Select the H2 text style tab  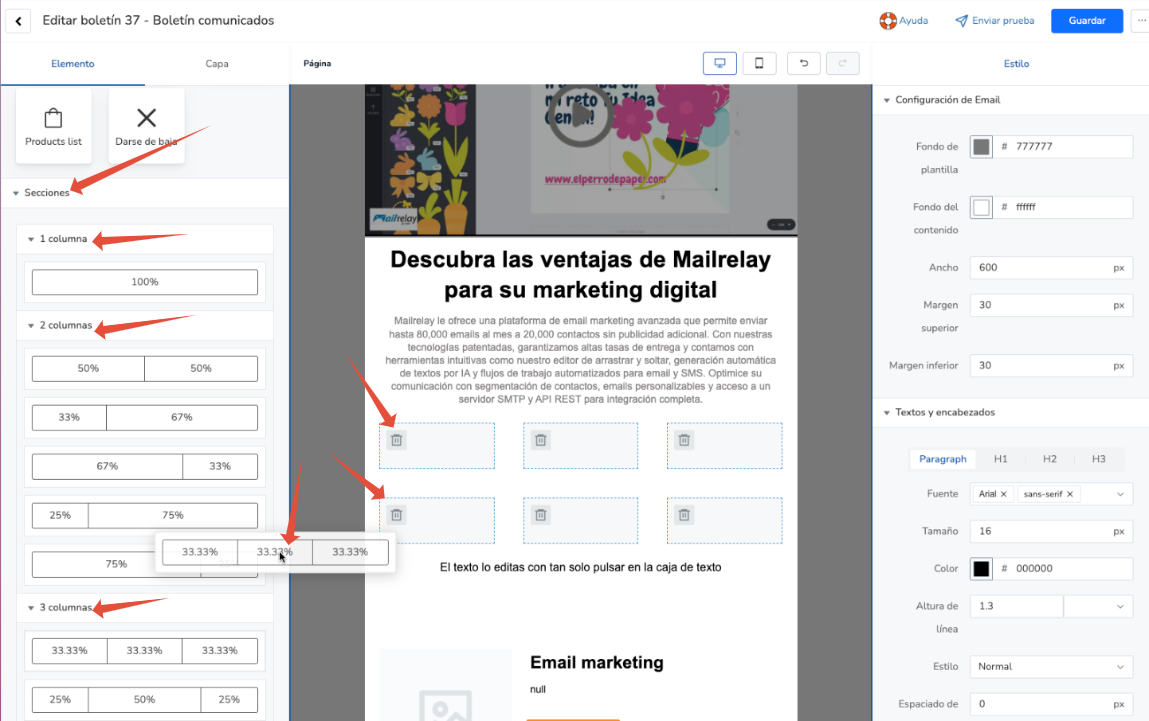click(1049, 459)
